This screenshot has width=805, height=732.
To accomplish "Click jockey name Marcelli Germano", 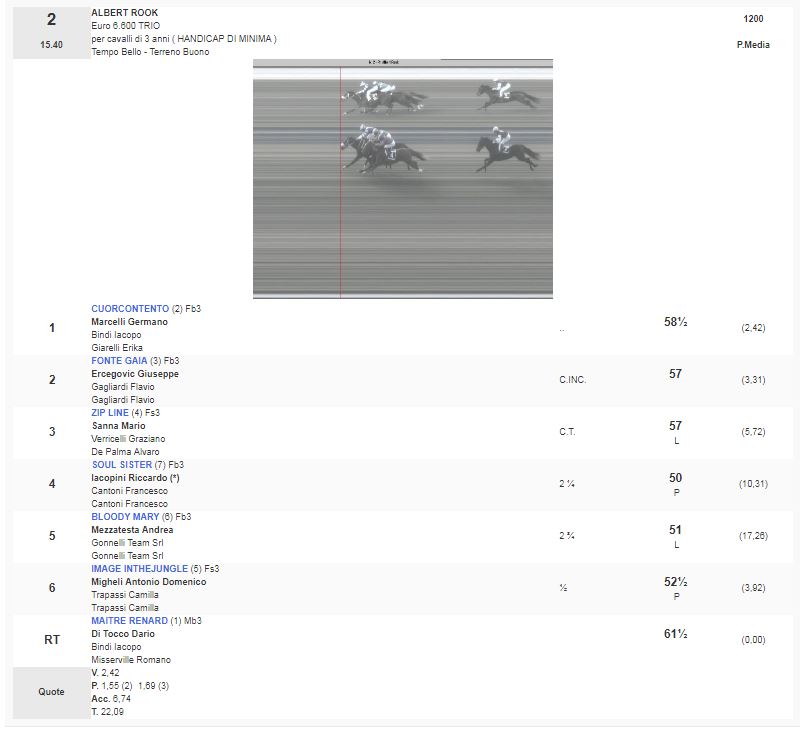I will (x=129, y=322).
